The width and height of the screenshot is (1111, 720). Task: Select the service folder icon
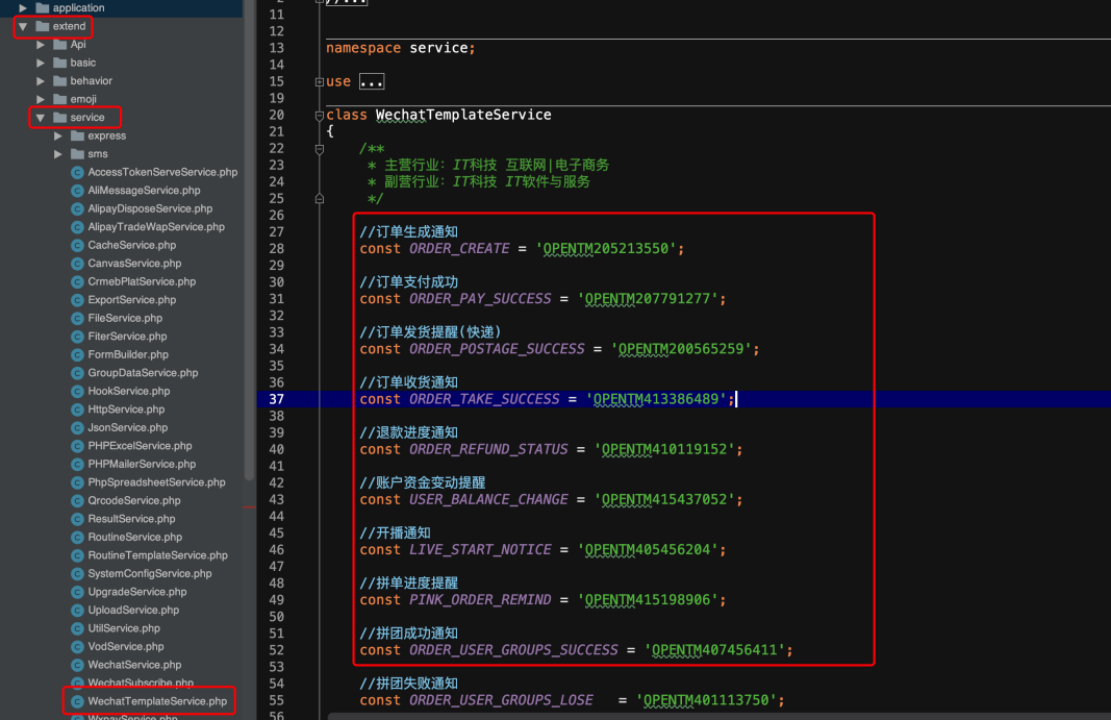60,118
